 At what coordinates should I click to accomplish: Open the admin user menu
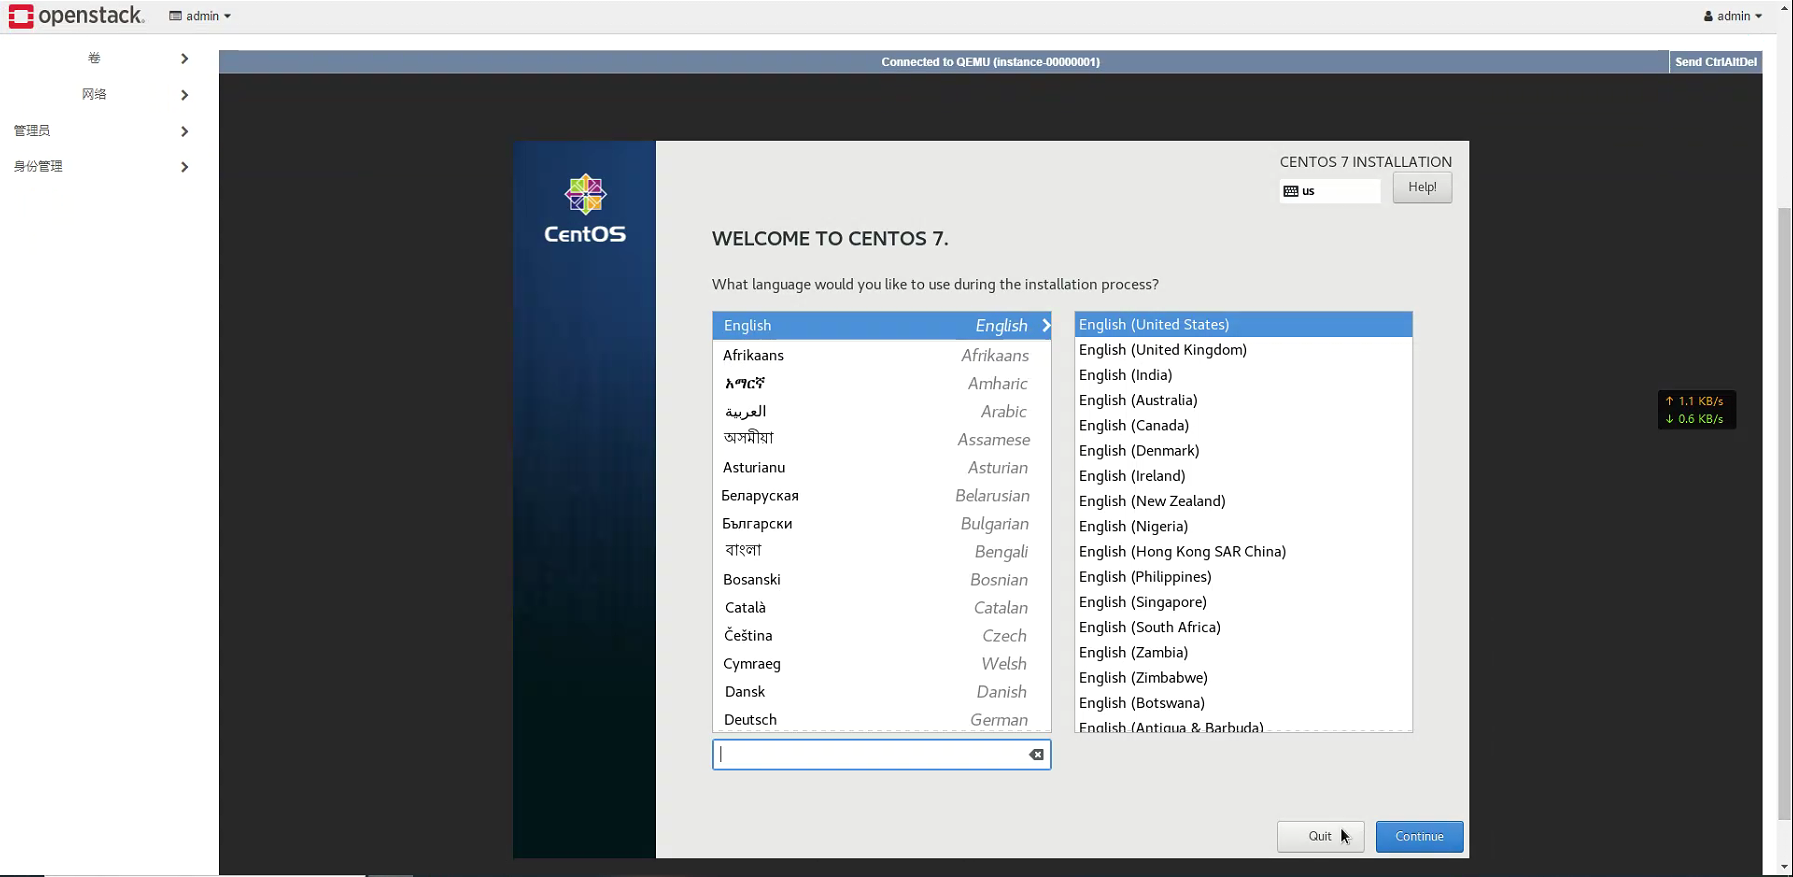point(1733,16)
